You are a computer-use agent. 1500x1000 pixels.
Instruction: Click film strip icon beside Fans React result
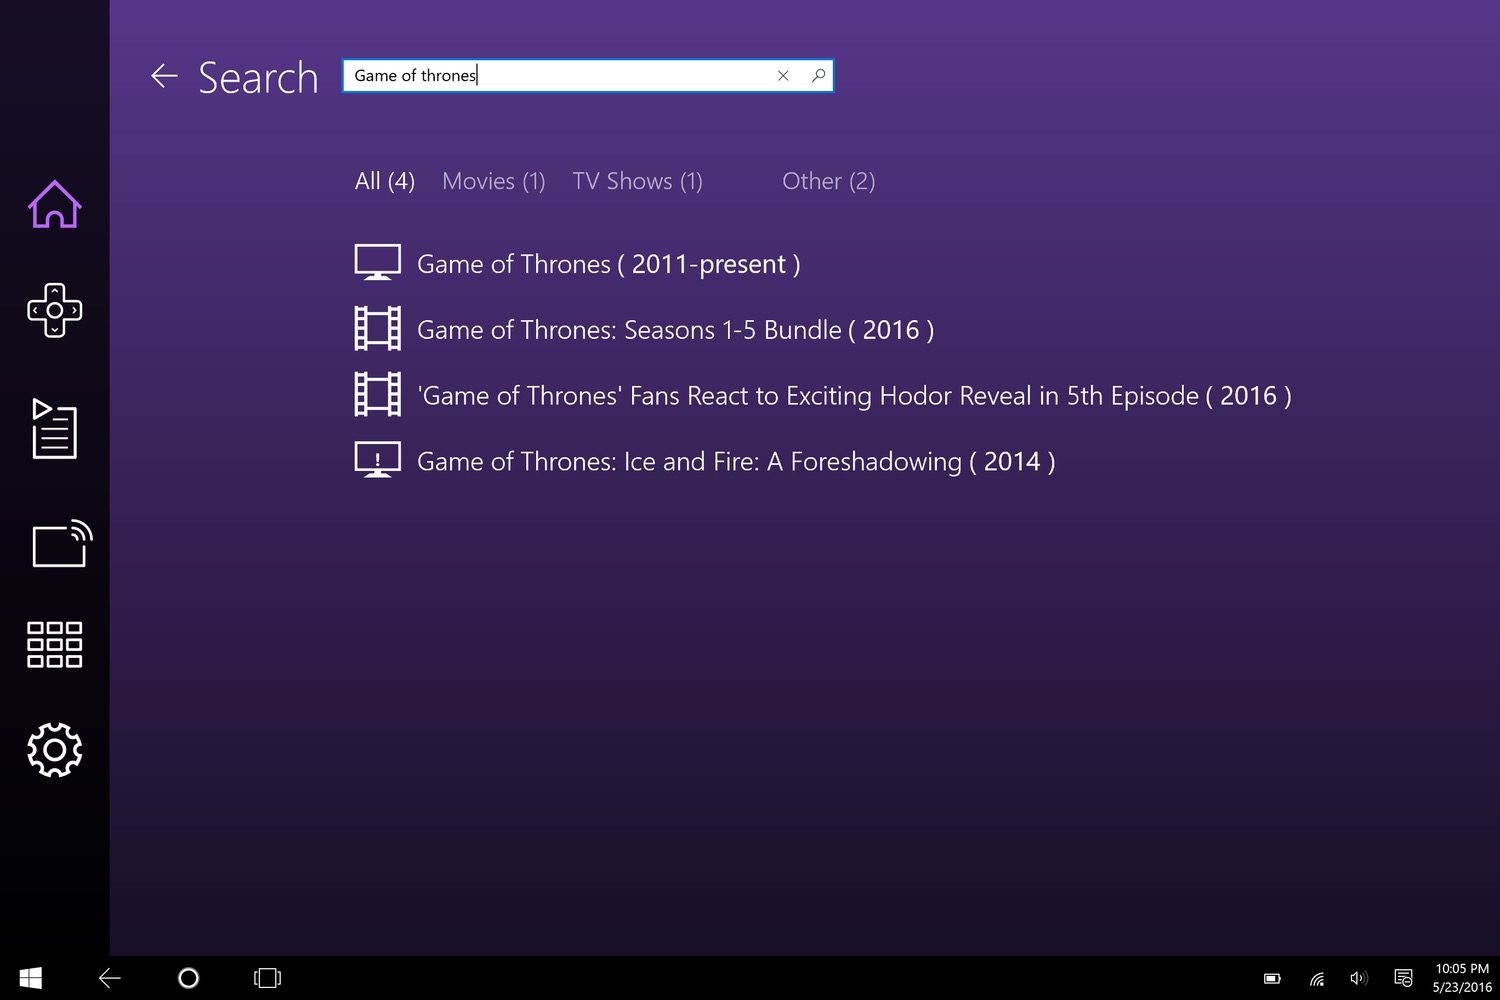(378, 394)
